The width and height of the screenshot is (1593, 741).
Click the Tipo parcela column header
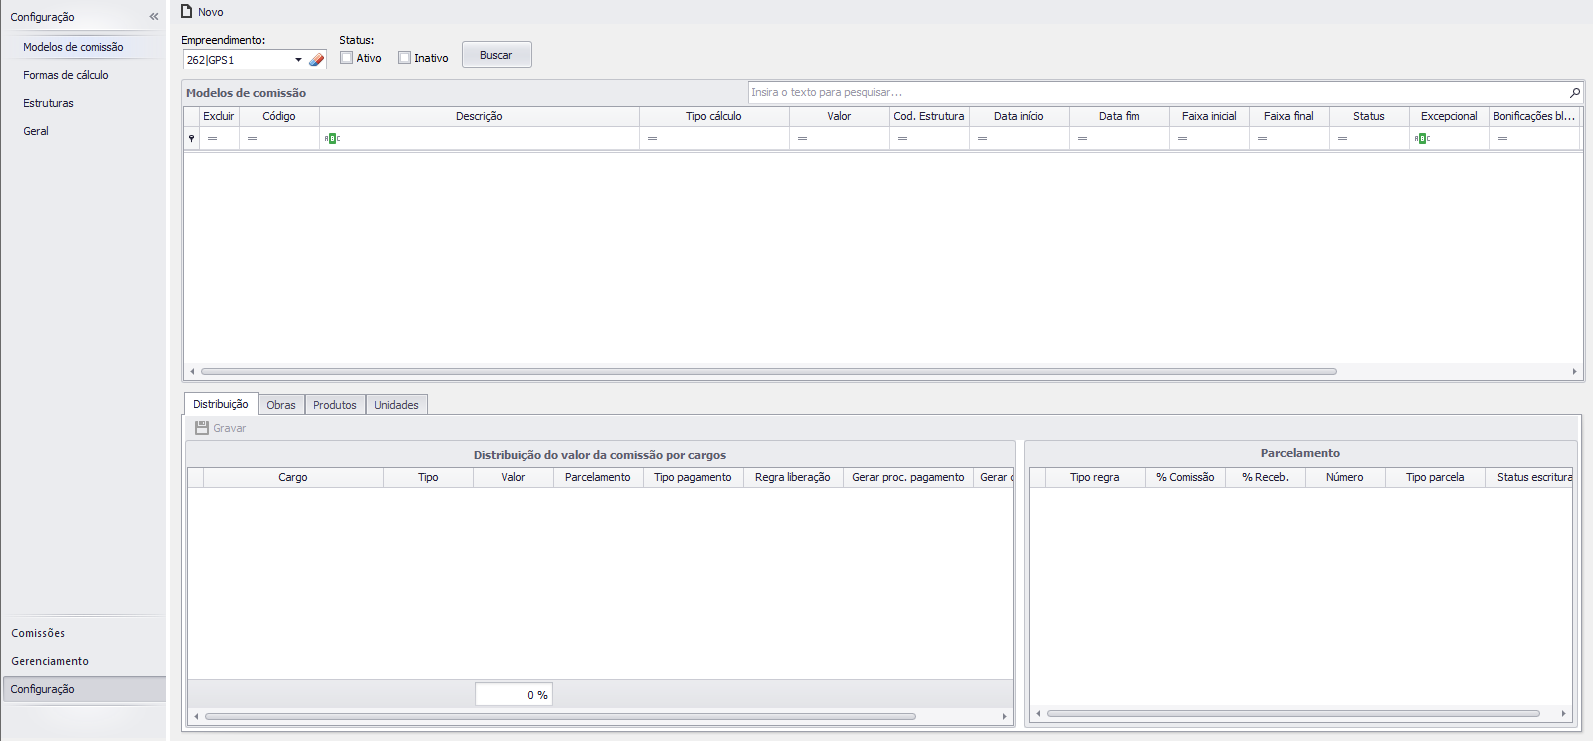(1435, 477)
